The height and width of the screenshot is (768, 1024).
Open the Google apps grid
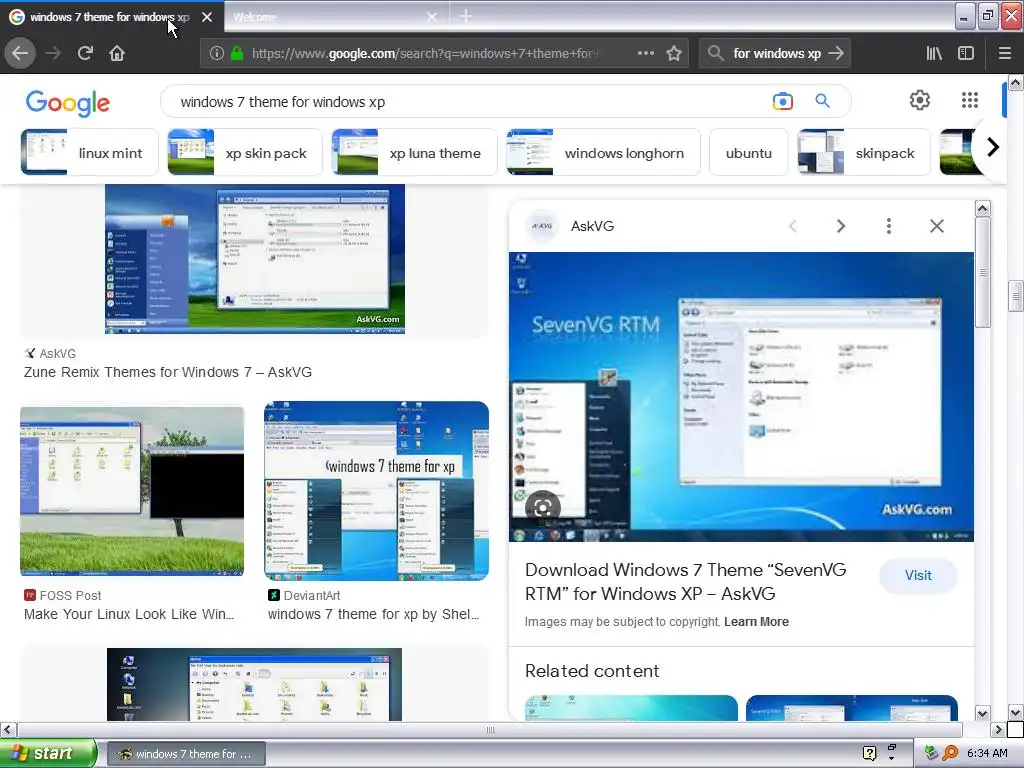[x=970, y=100]
